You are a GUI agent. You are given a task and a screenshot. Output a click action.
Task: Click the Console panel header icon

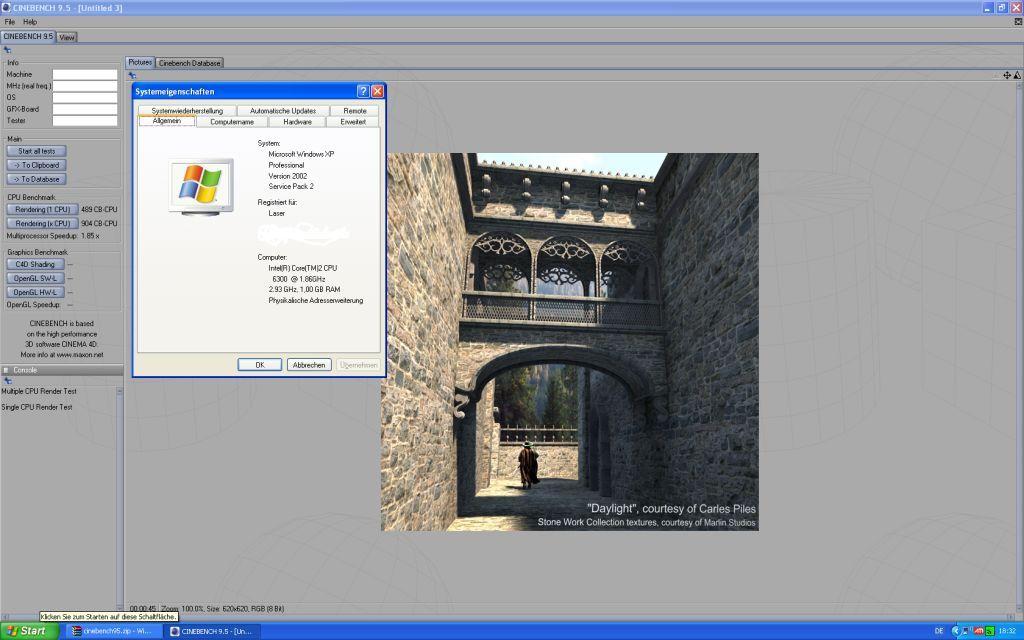click(6, 370)
